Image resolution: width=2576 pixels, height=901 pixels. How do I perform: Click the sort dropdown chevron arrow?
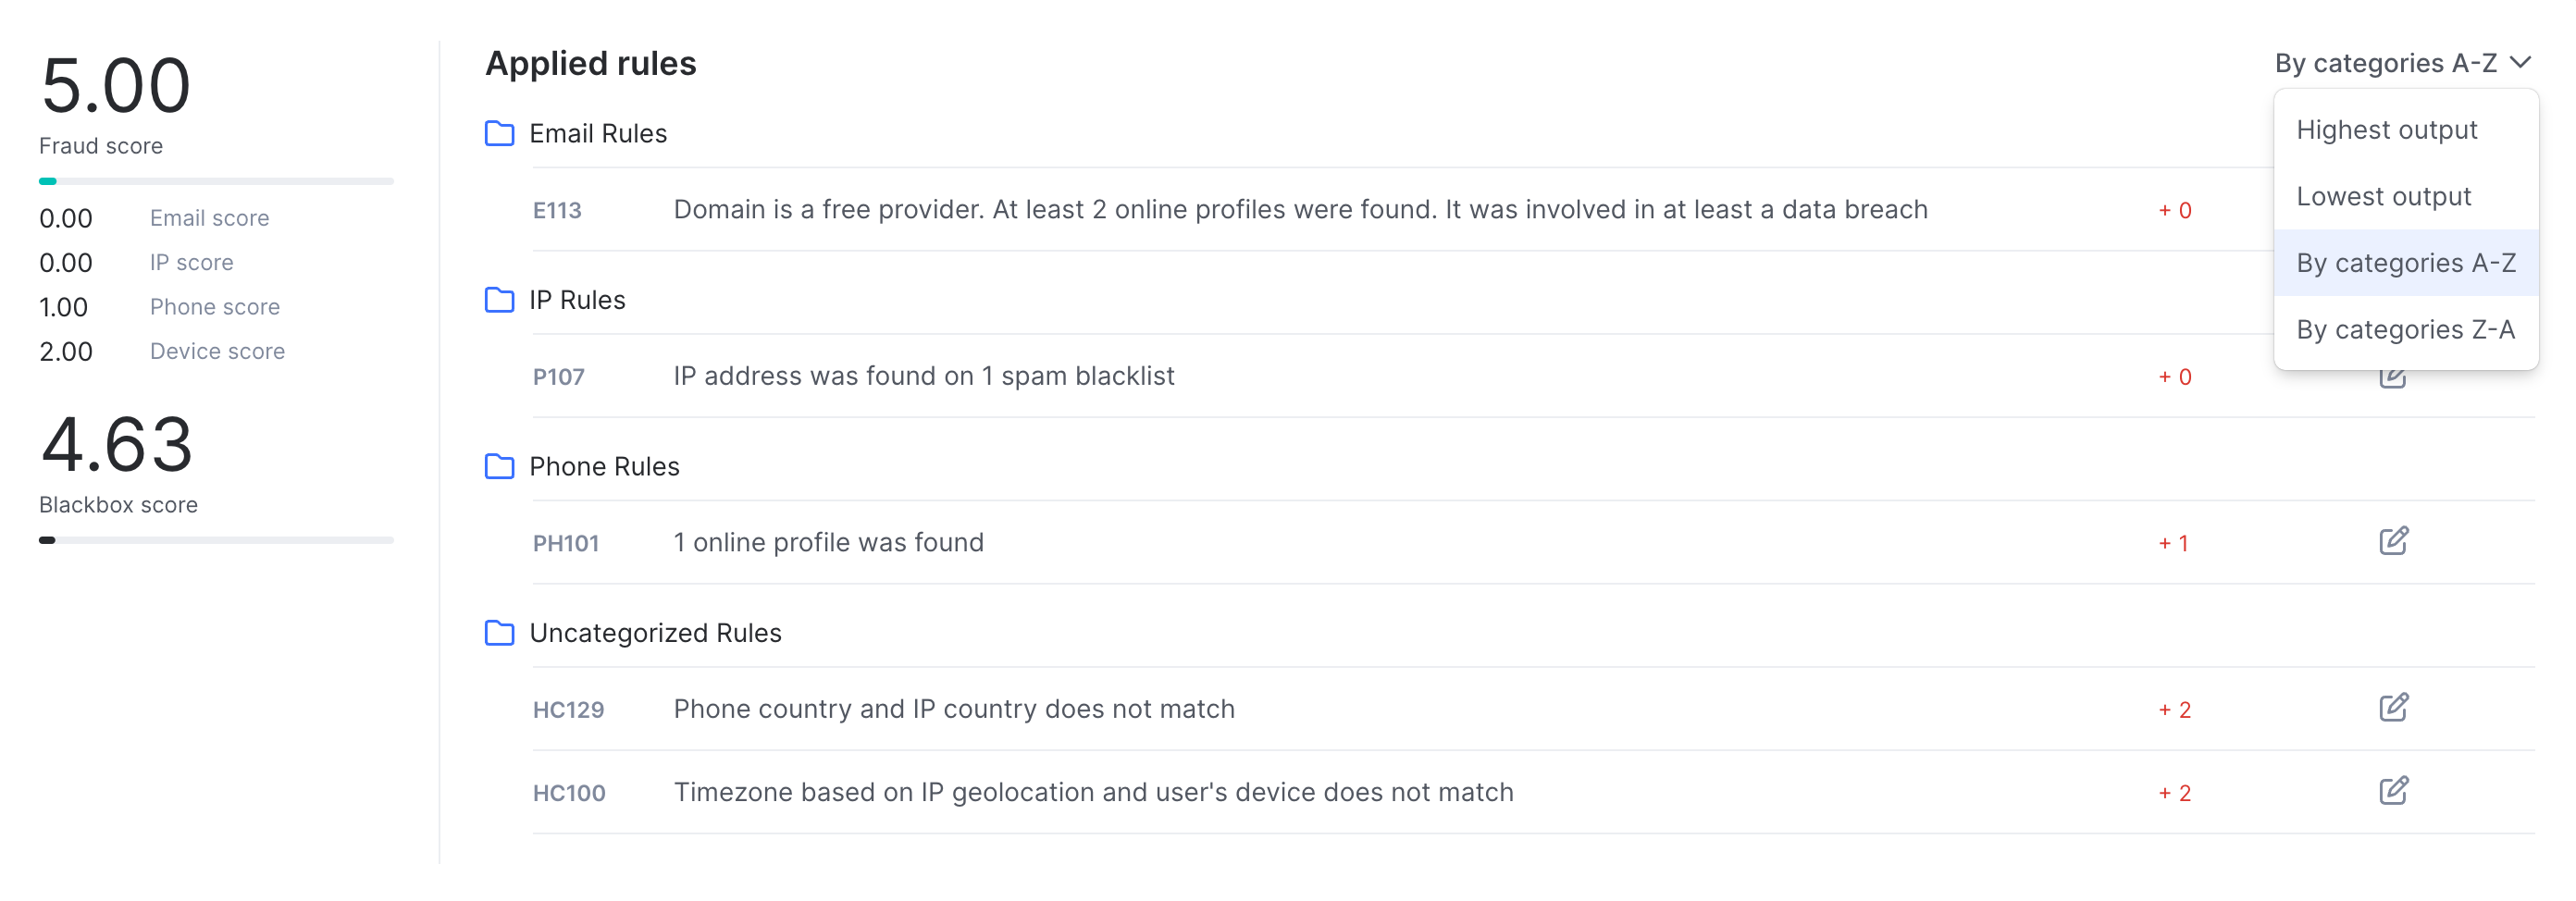2521,63
